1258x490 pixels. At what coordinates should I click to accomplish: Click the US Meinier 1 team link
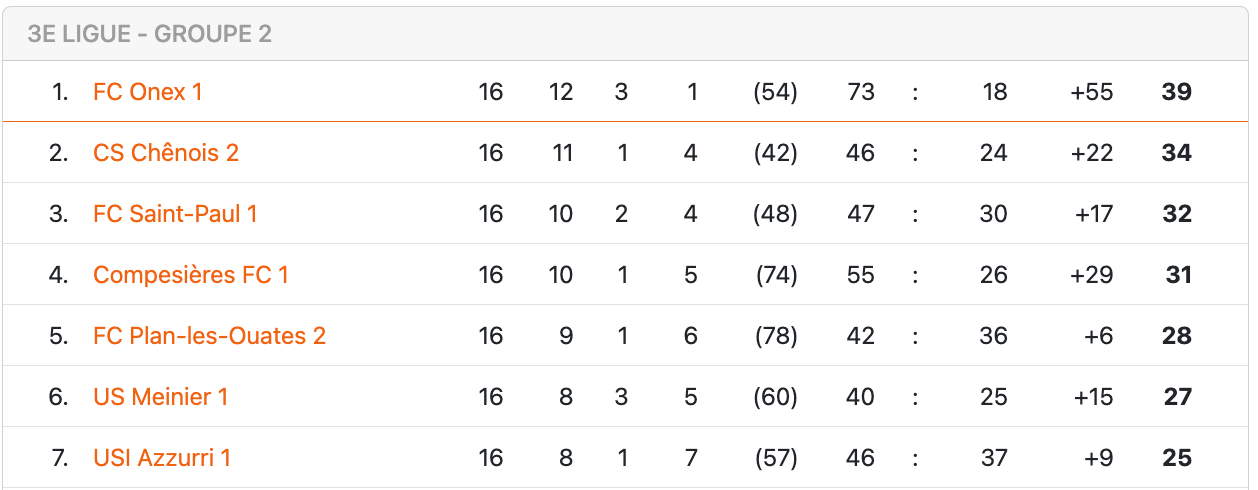pos(160,397)
